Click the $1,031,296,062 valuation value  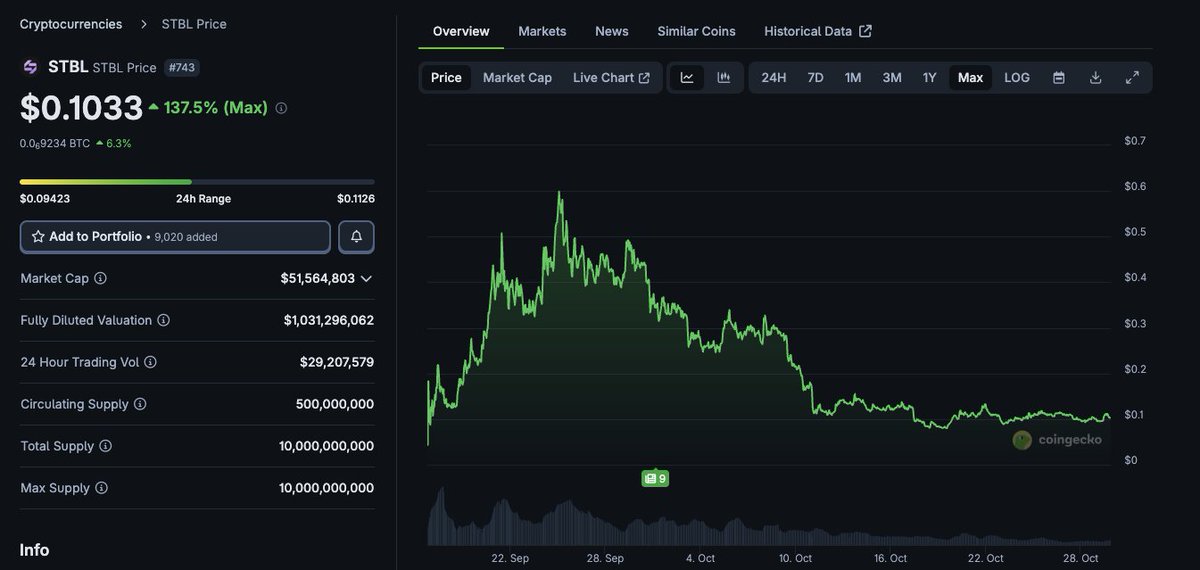[x=329, y=320]
